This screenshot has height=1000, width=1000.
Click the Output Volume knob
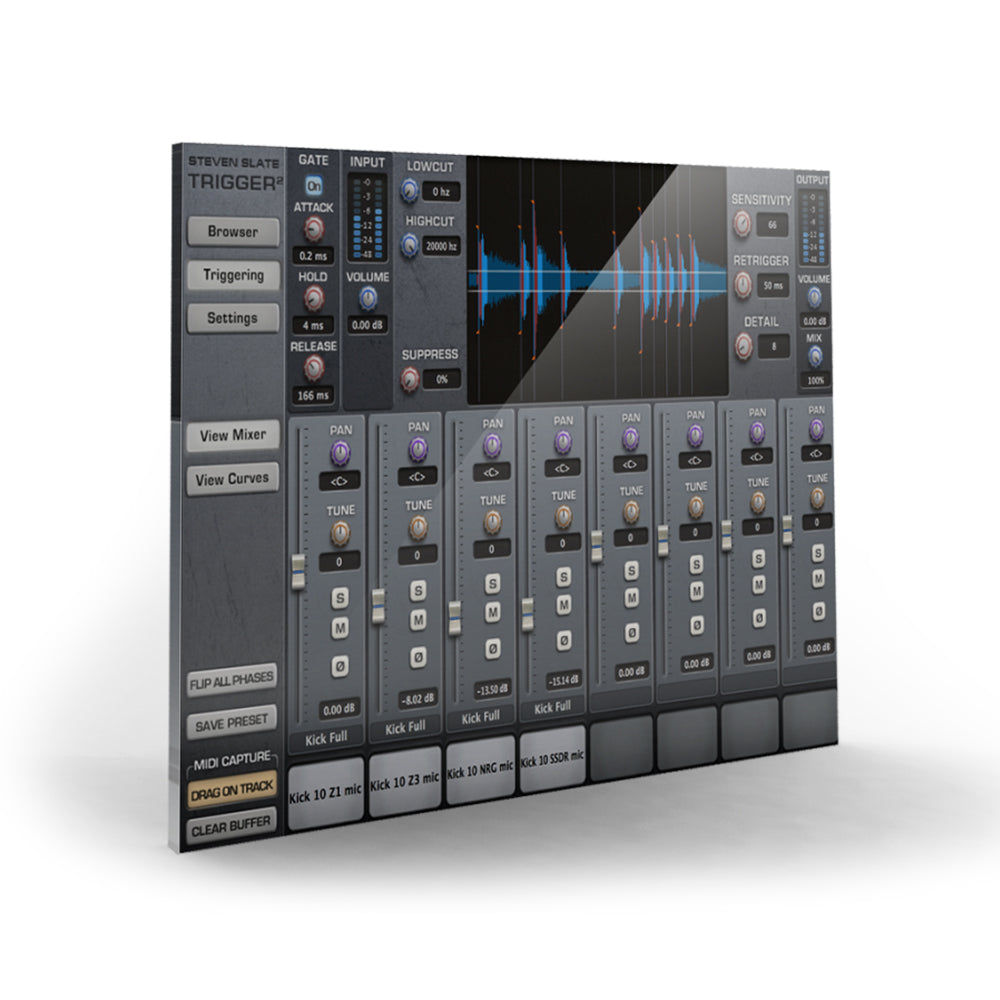[x=814, y=297]
